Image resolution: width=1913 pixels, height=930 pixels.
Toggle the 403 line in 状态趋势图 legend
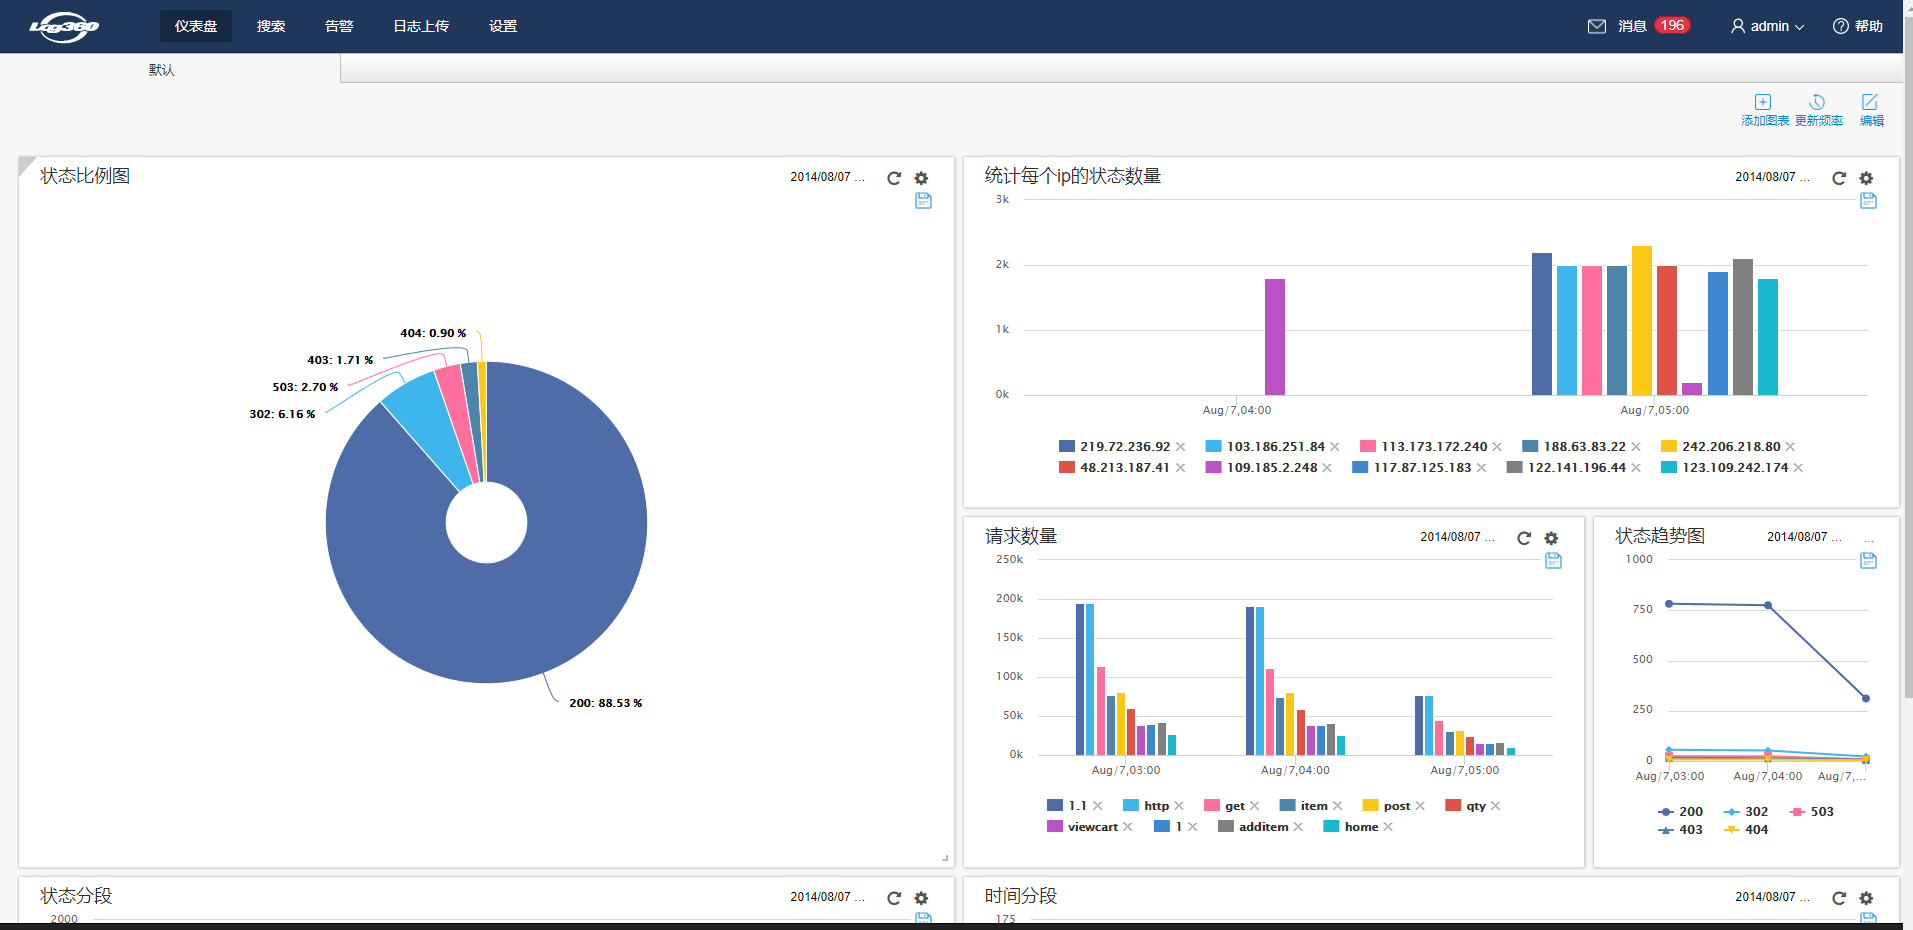pyautogui.click(x=1680, y=830)
